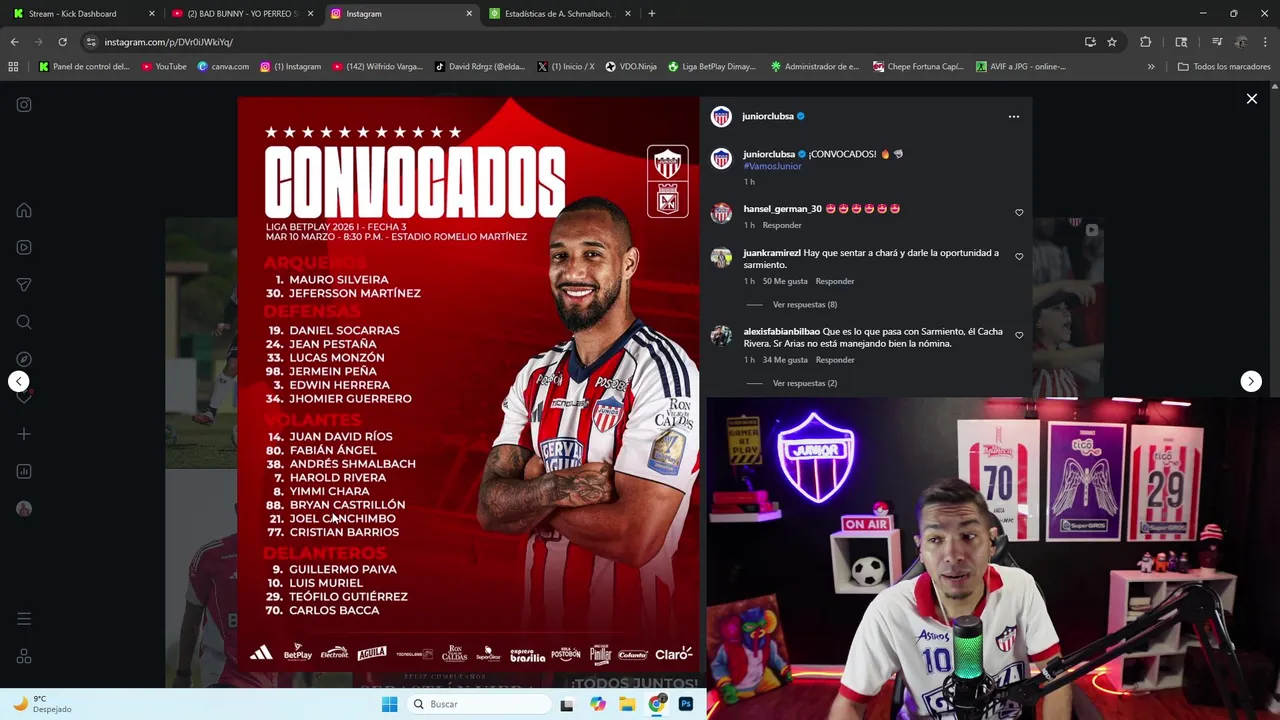Image resolution: width=1280 pixels, height=720 pixels.
Task: Open Reels from the Instagram sidebar
Action: pos(24,247)
